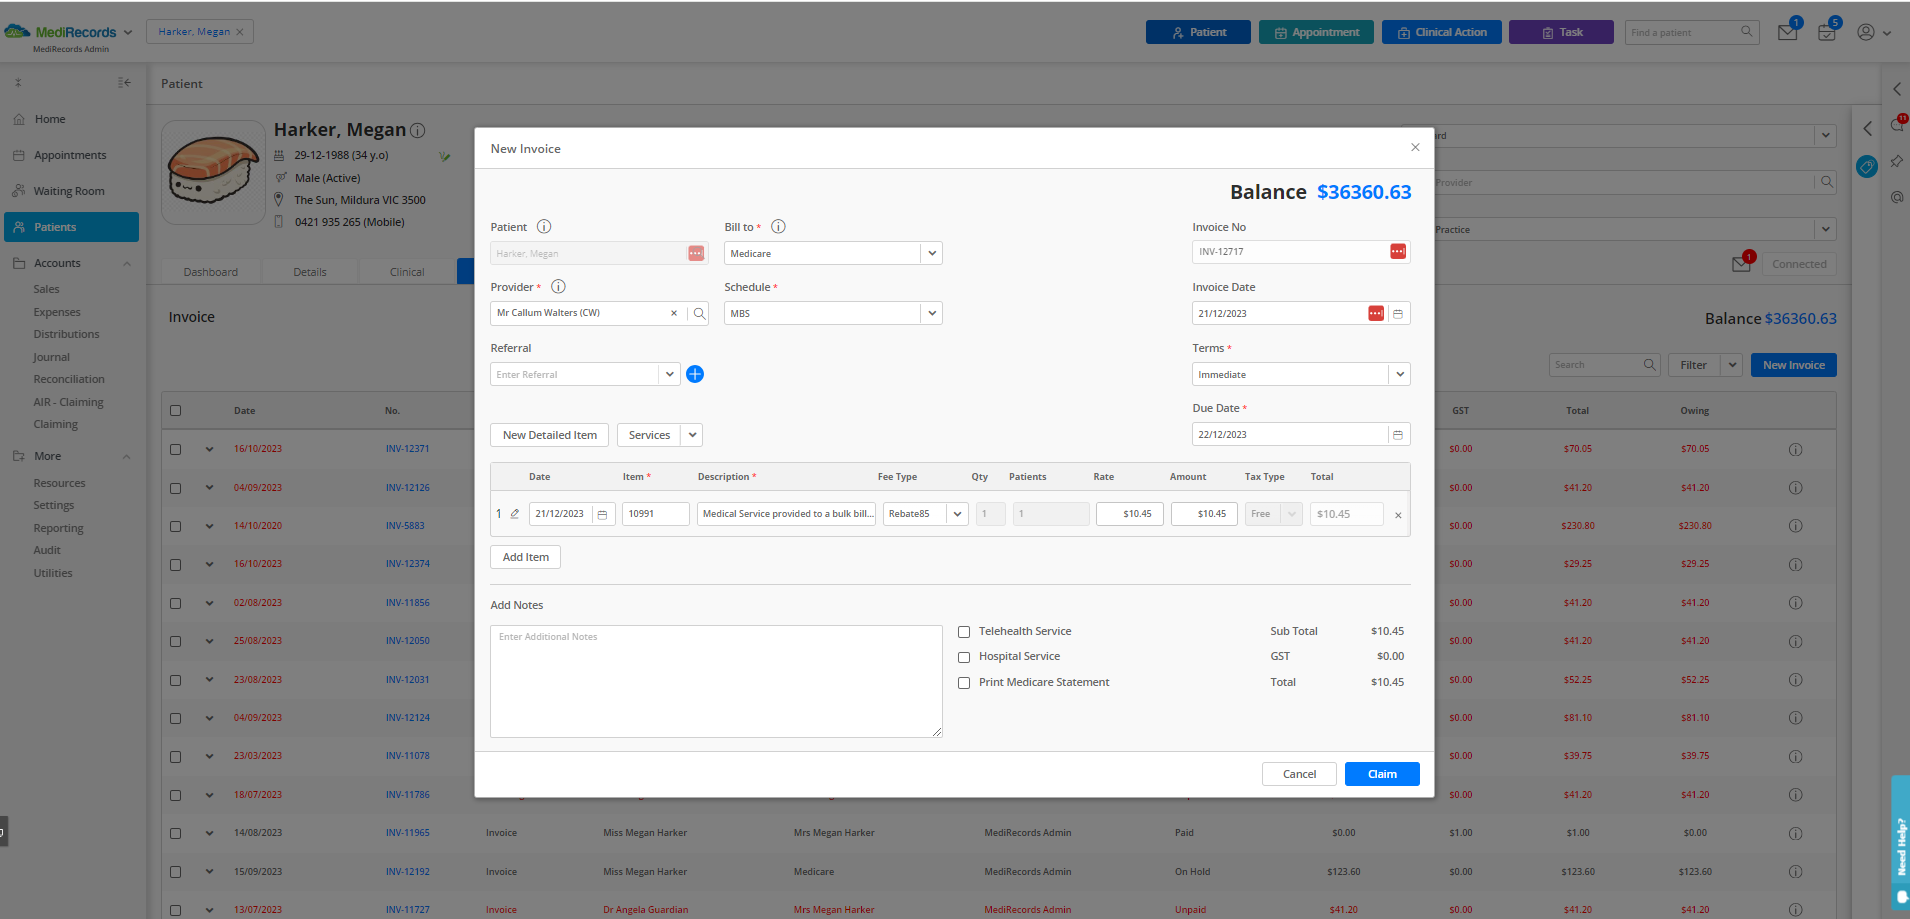Image resolution: width=1910 pixels, height=919 pixels.
Task: Click the Claim button
Action: (1382, 774)
